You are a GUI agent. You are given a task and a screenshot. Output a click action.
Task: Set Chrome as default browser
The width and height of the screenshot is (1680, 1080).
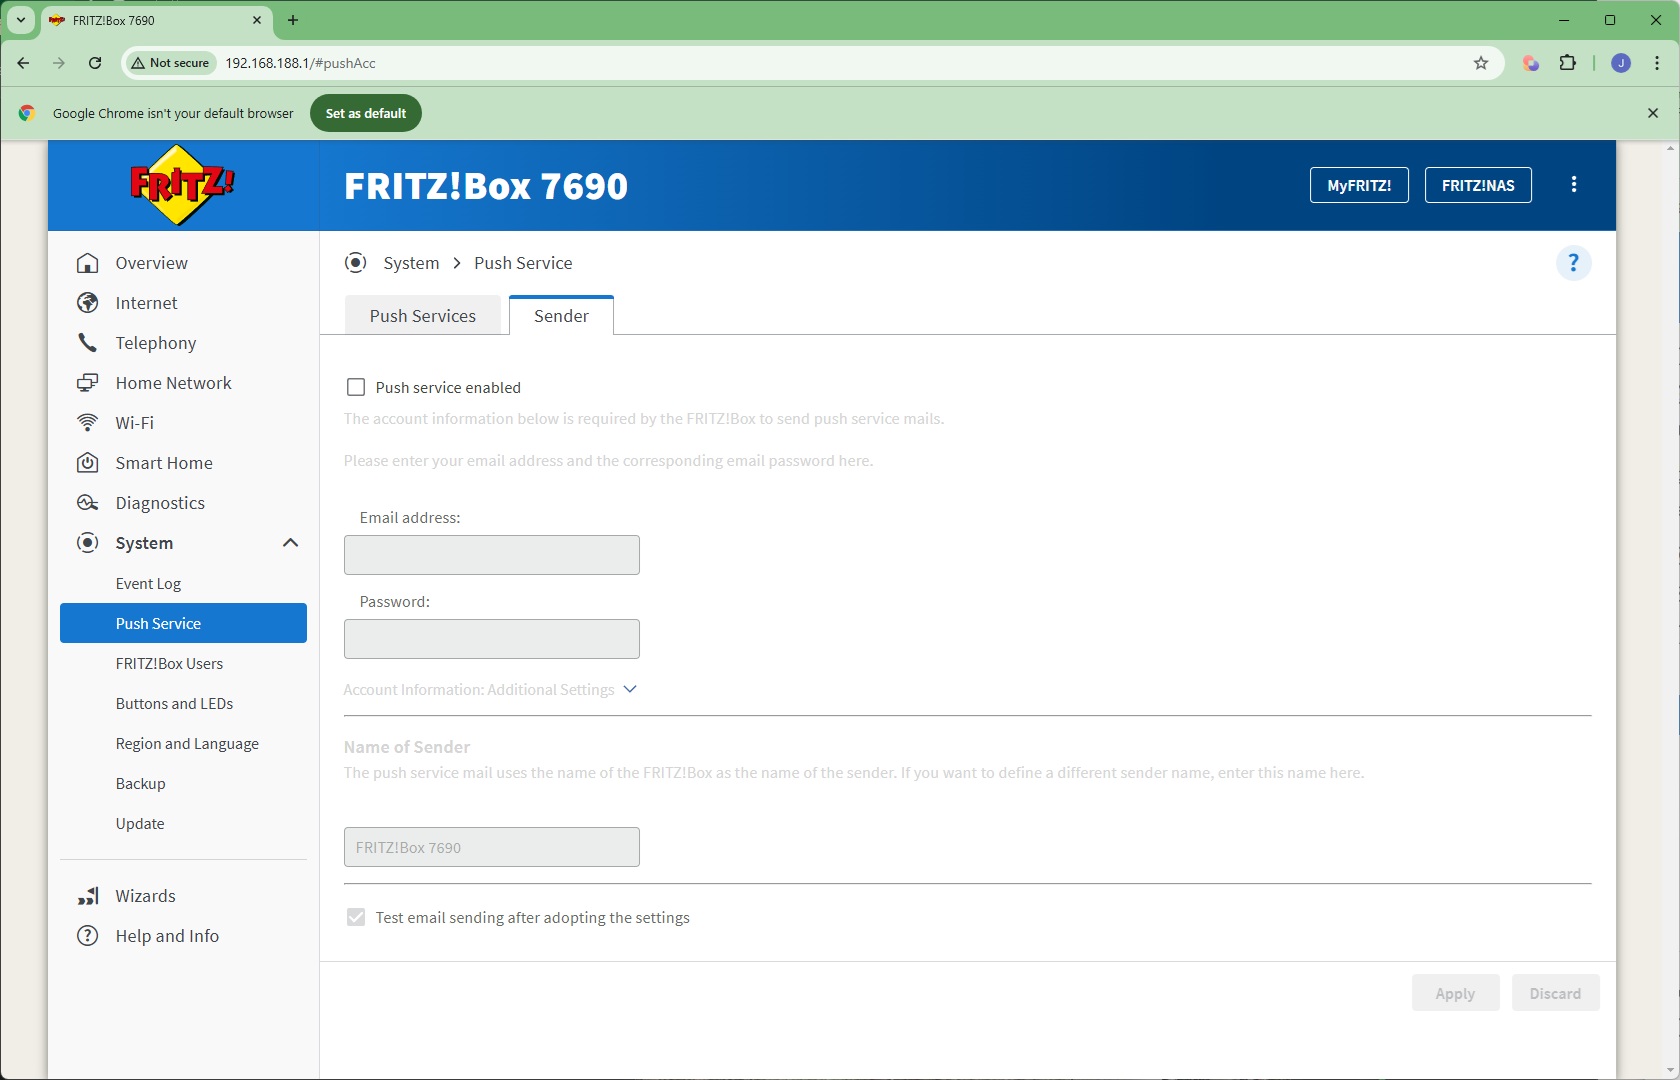[x=366, y=113]
